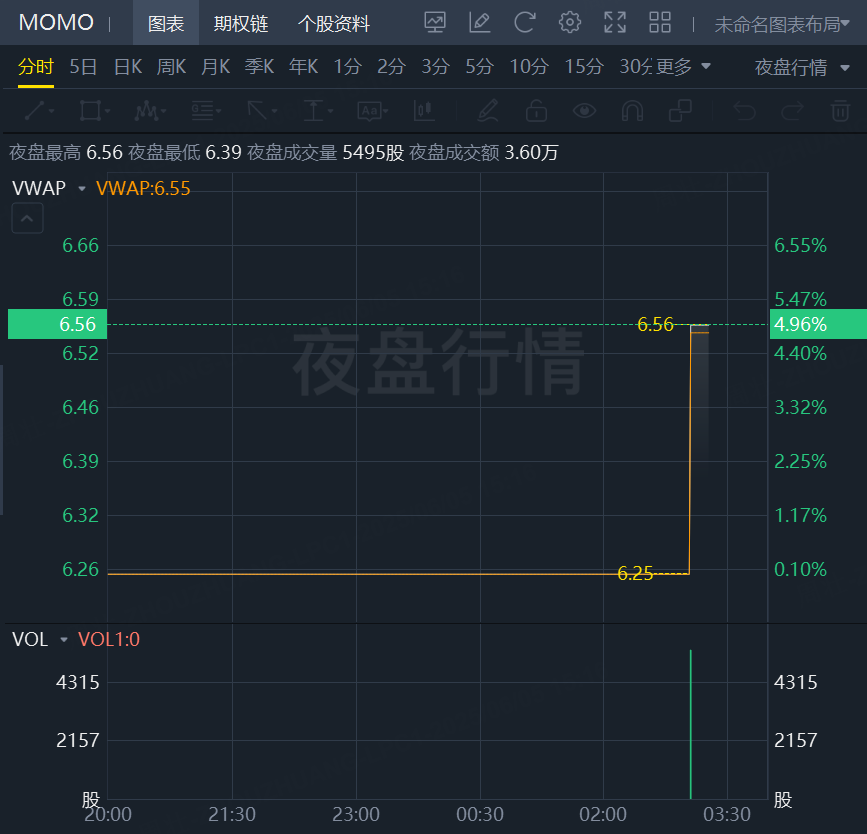Click the edit/note pencil icon in header

point(479,23)
